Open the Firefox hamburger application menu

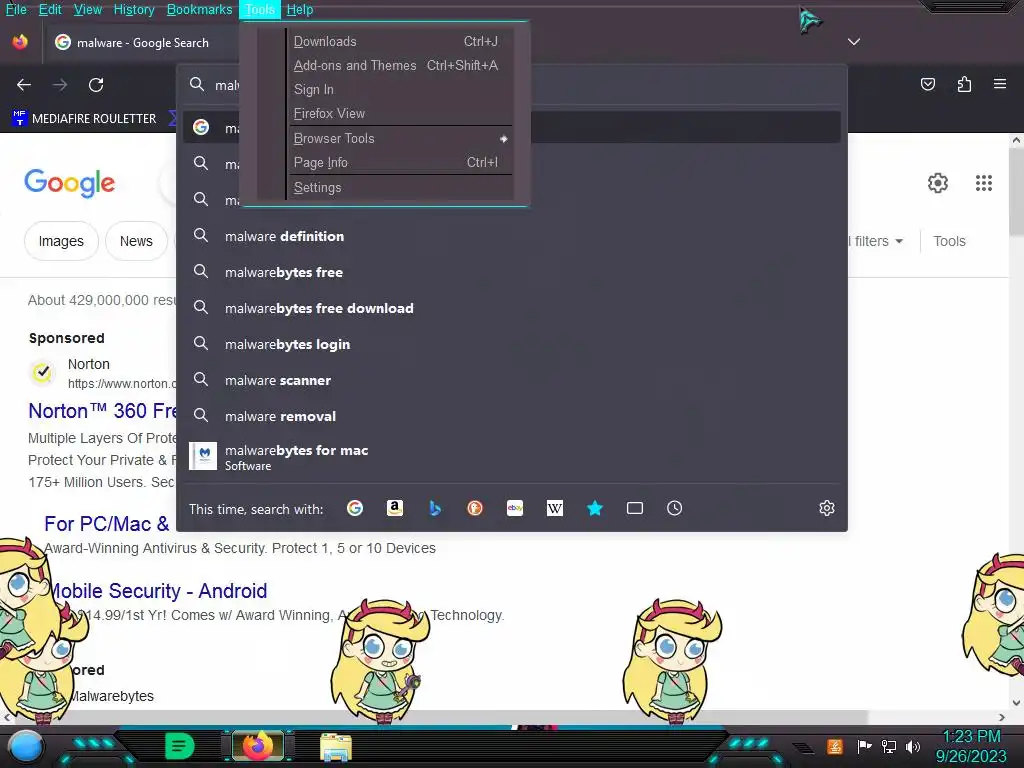point(1000,84)
